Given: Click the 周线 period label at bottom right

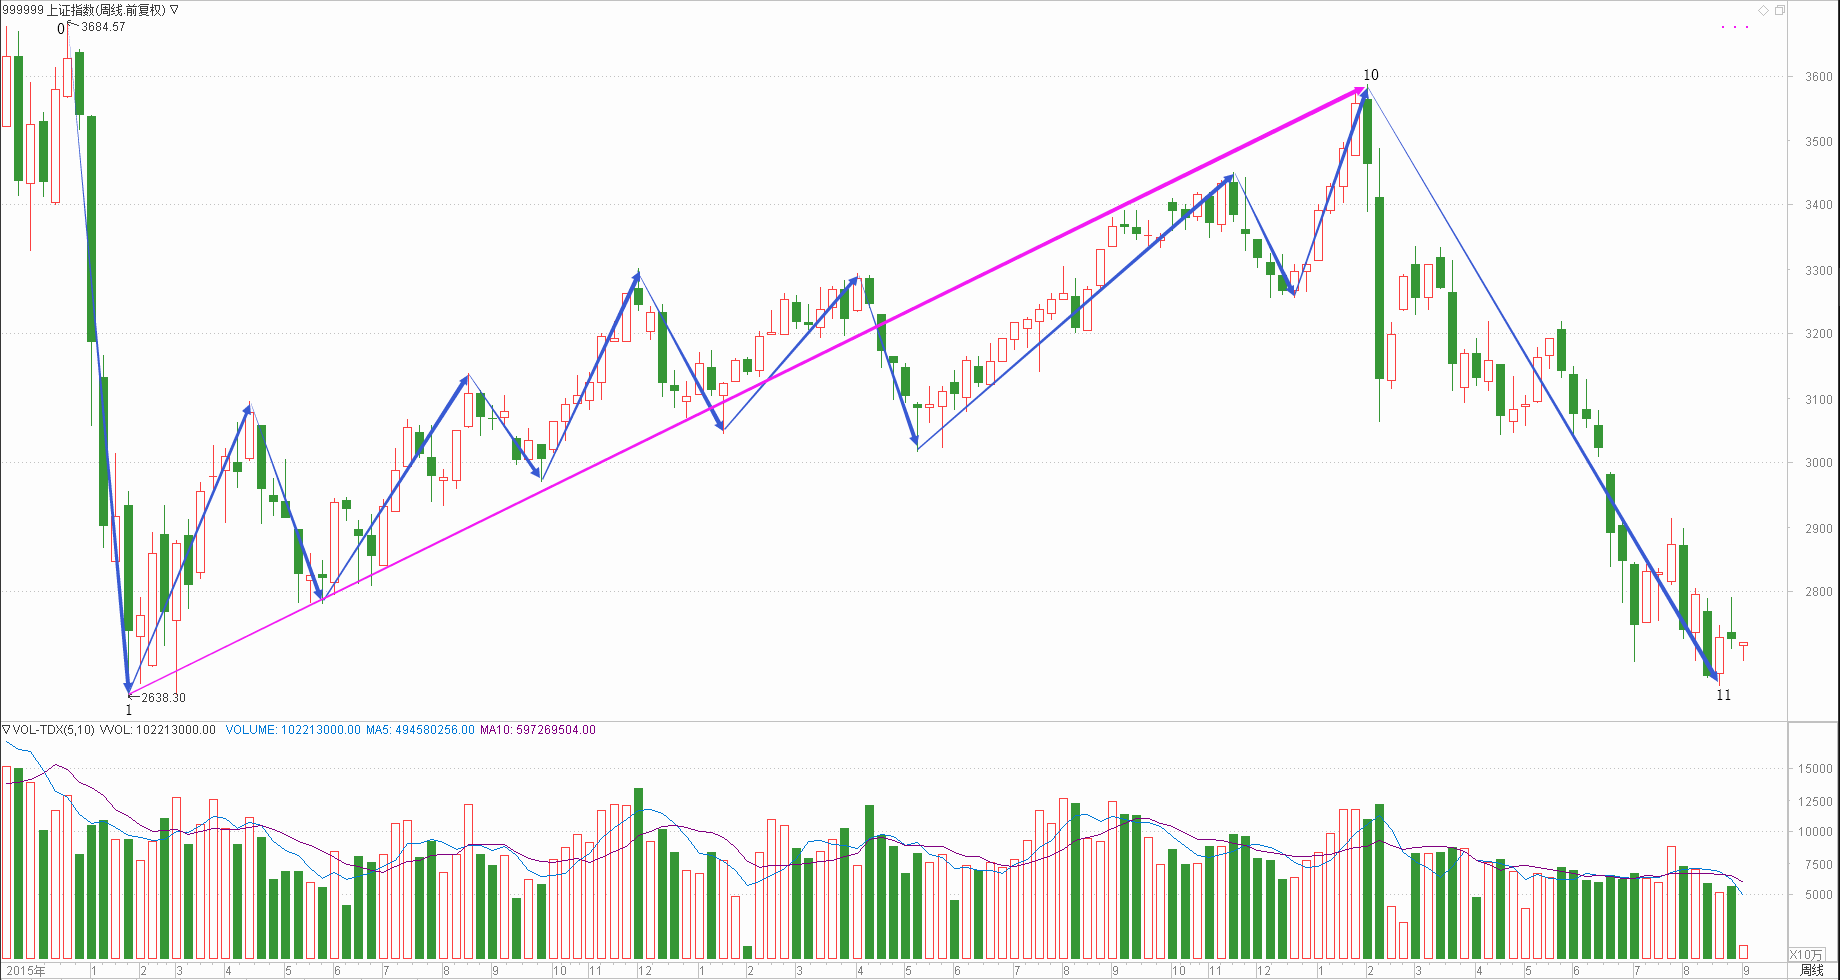Looking at the screenshot, I should [1811, 970].
